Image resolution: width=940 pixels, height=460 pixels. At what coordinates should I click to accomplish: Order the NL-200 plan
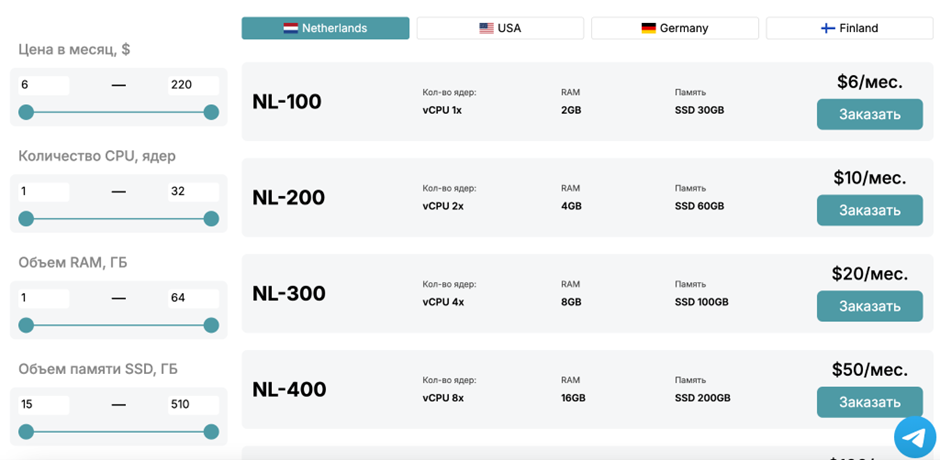(x=869, y=210)
